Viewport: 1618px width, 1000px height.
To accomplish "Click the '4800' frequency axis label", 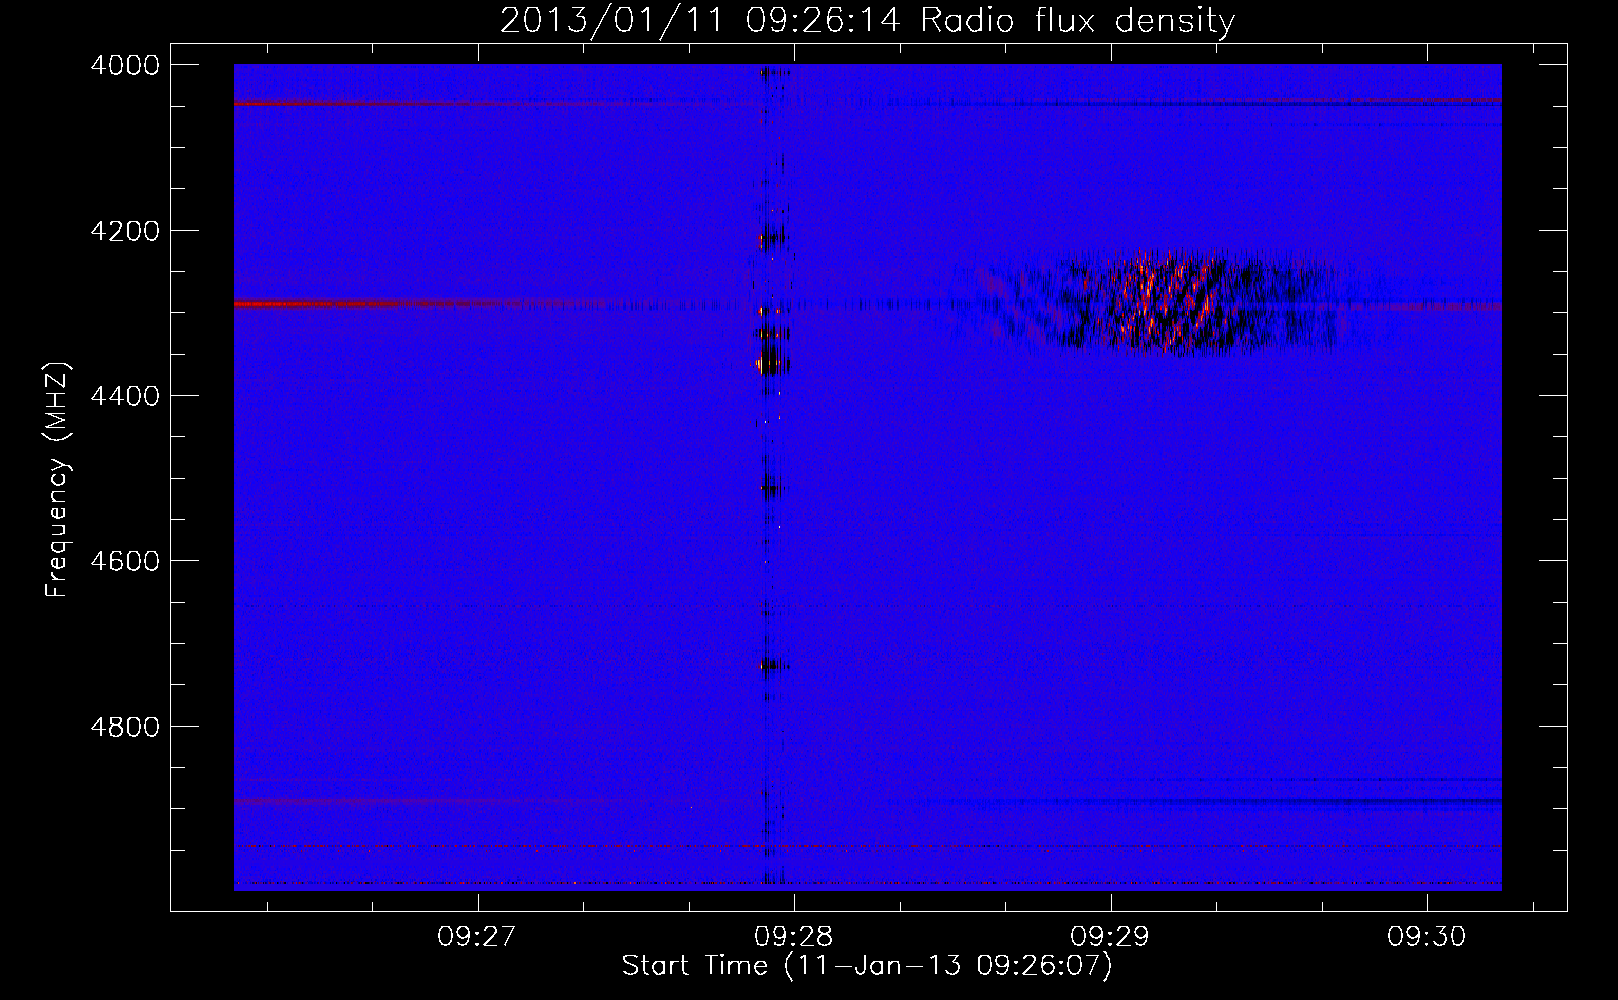I will (x=124, y=726).
